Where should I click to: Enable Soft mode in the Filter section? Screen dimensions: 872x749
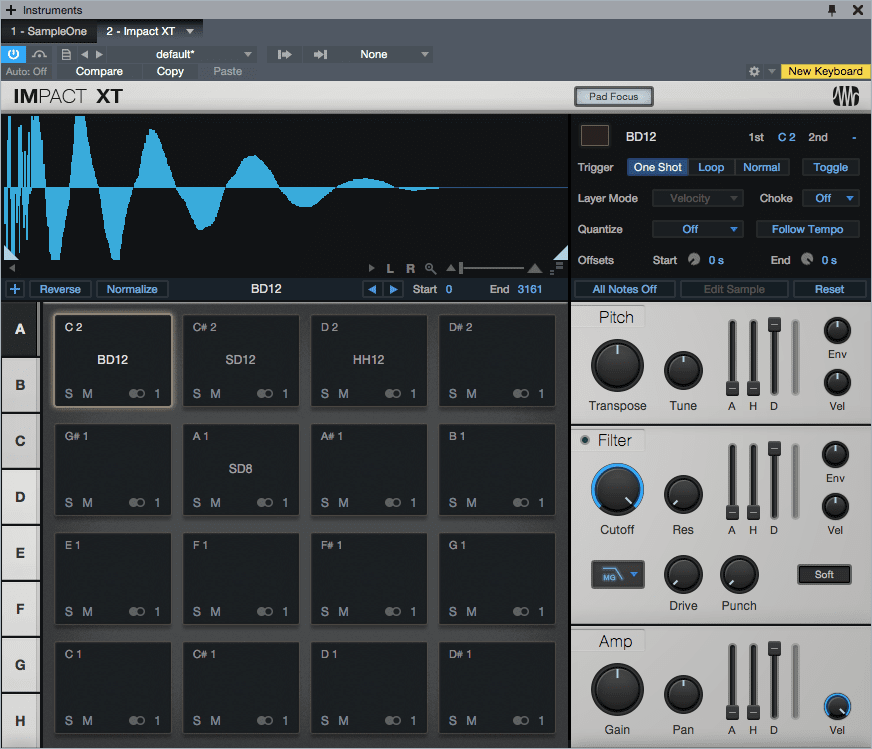click(x=824, y=574)
